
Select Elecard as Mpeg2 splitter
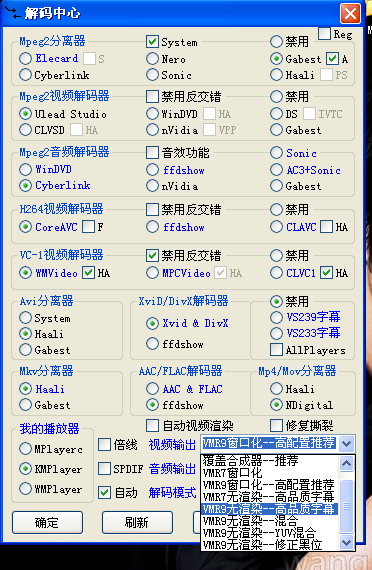25,58
